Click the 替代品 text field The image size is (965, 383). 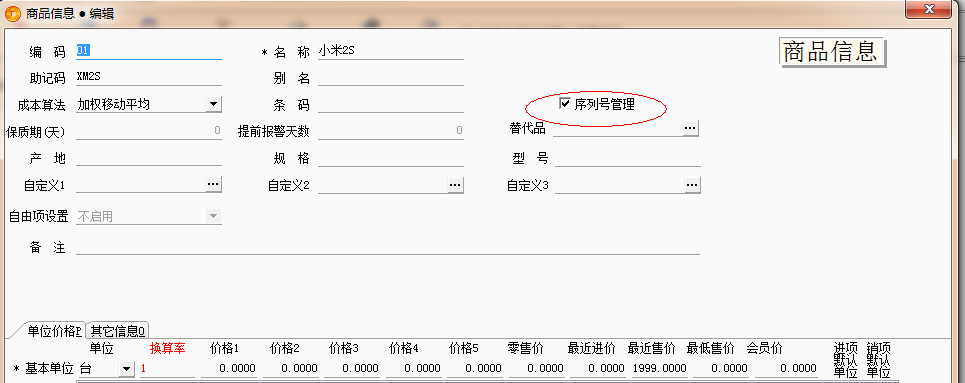(x=617, y=128)
